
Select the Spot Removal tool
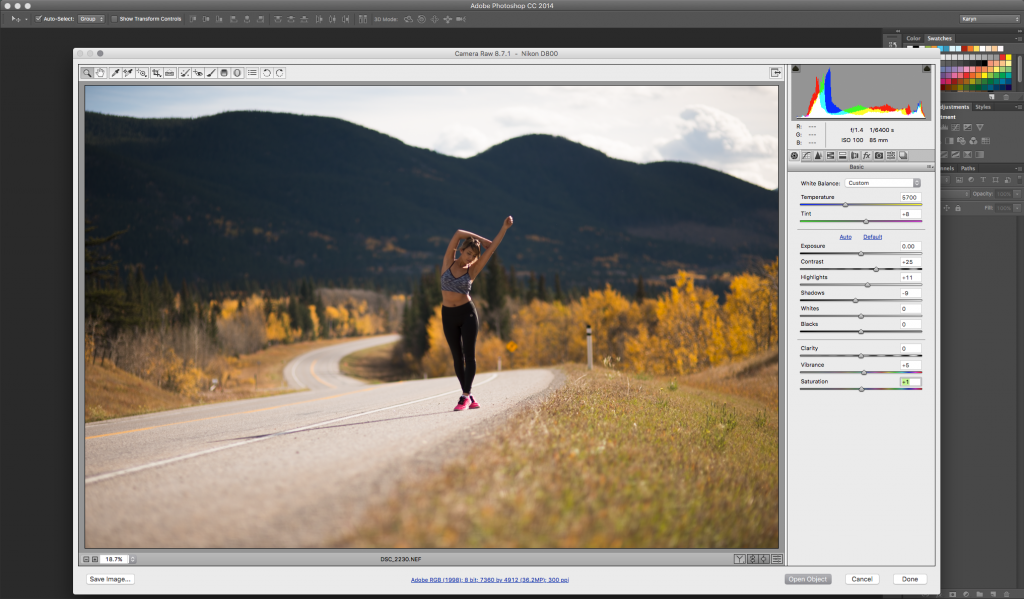click(x=185, y=73)
